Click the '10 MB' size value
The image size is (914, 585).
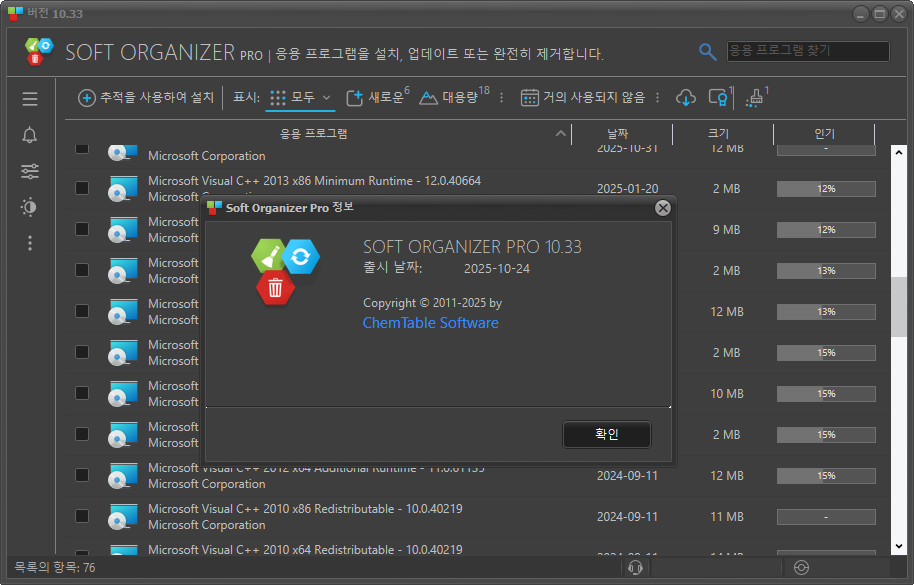(726, 394)
